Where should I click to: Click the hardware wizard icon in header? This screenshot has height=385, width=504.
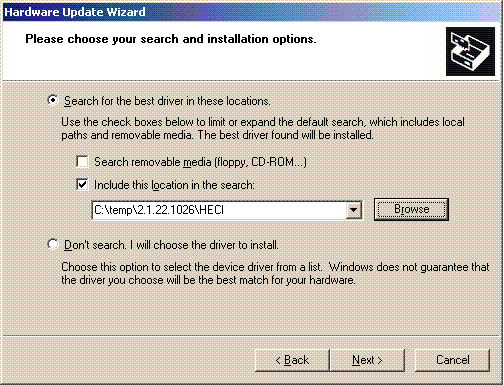click(470, 51)
